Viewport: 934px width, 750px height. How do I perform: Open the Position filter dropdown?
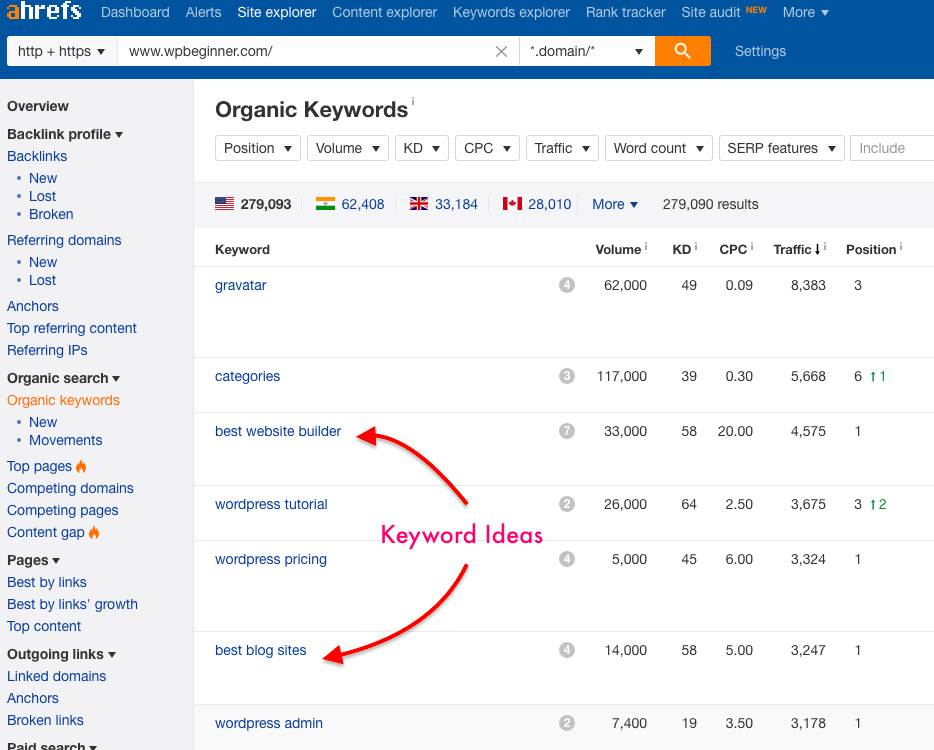click(x=258, y=148)
